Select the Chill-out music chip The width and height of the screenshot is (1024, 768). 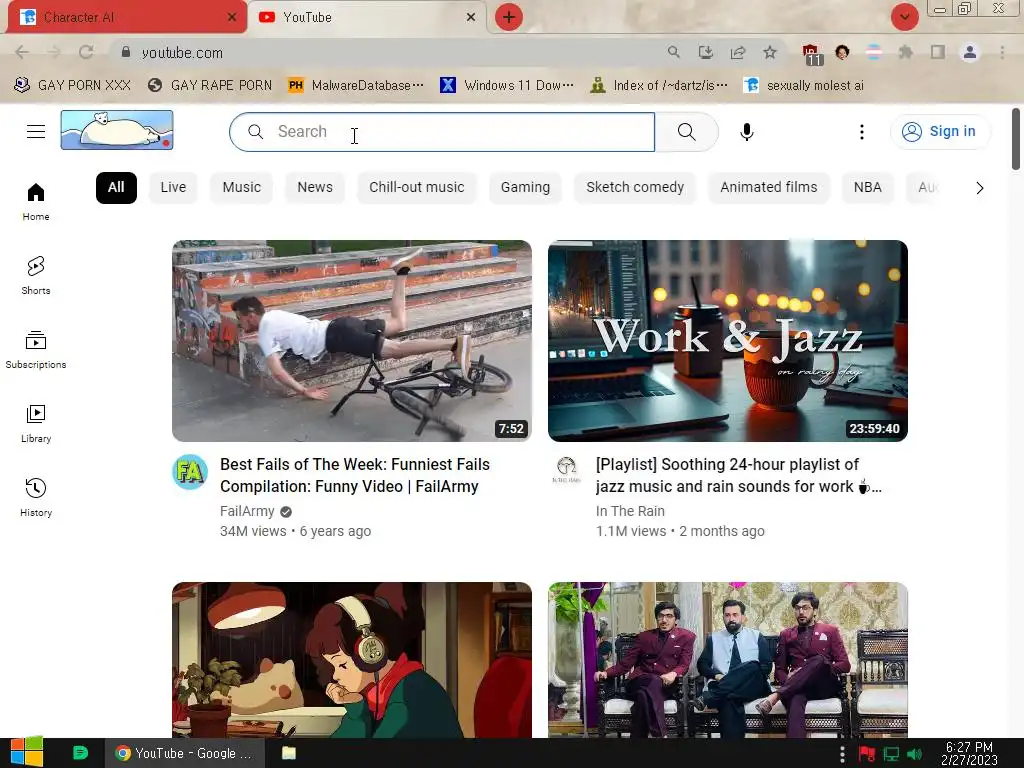tap(417, 187)
